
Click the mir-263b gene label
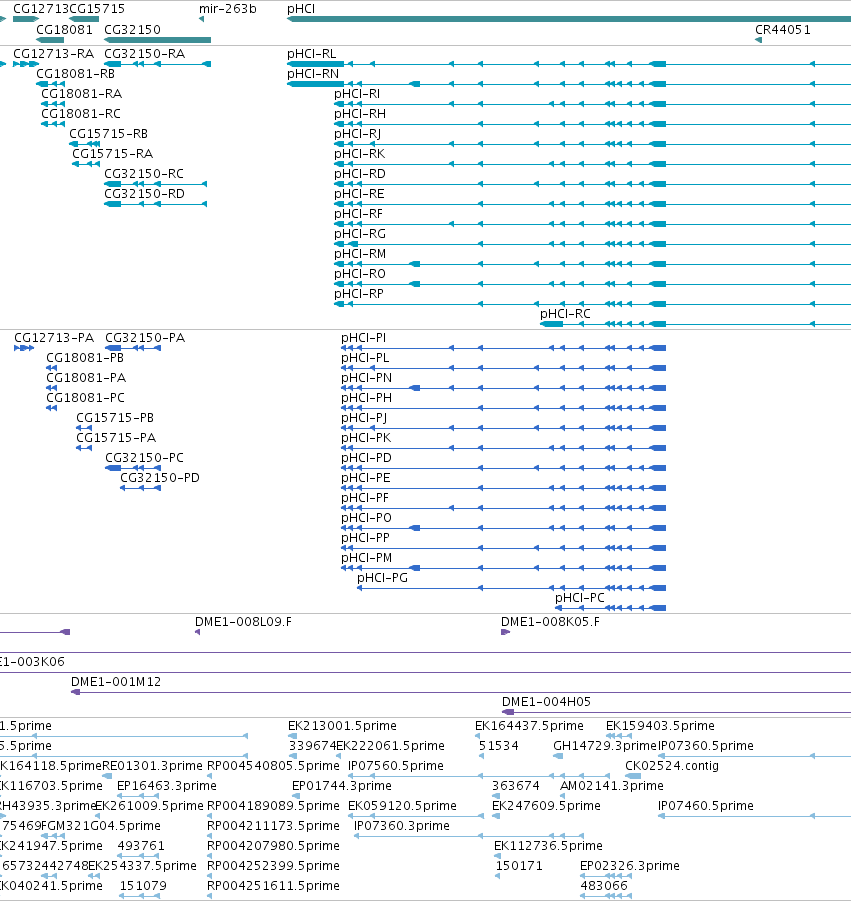pyautogui.click(x=228, y=9)
